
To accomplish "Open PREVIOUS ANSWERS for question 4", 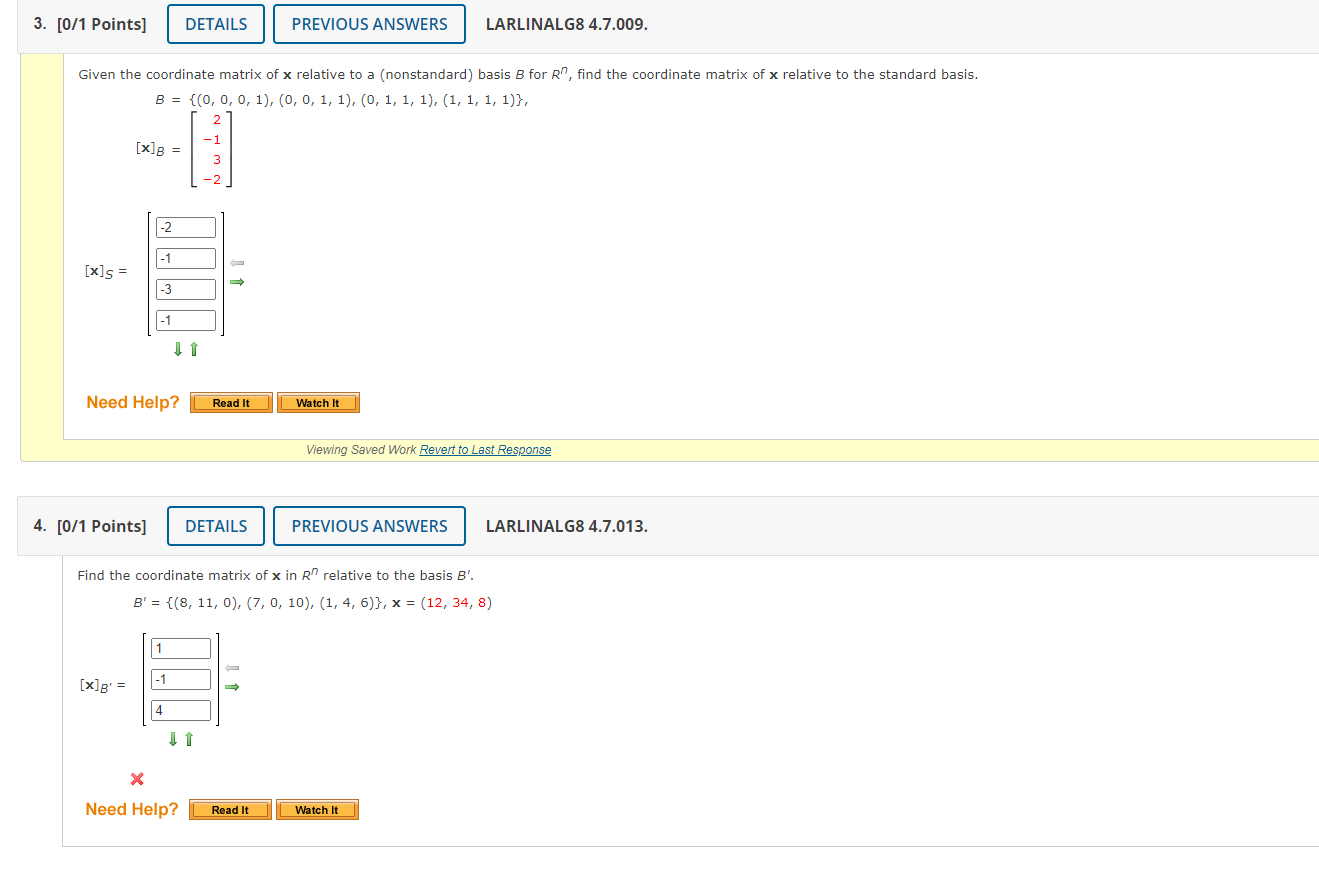I will pos(369,526).
